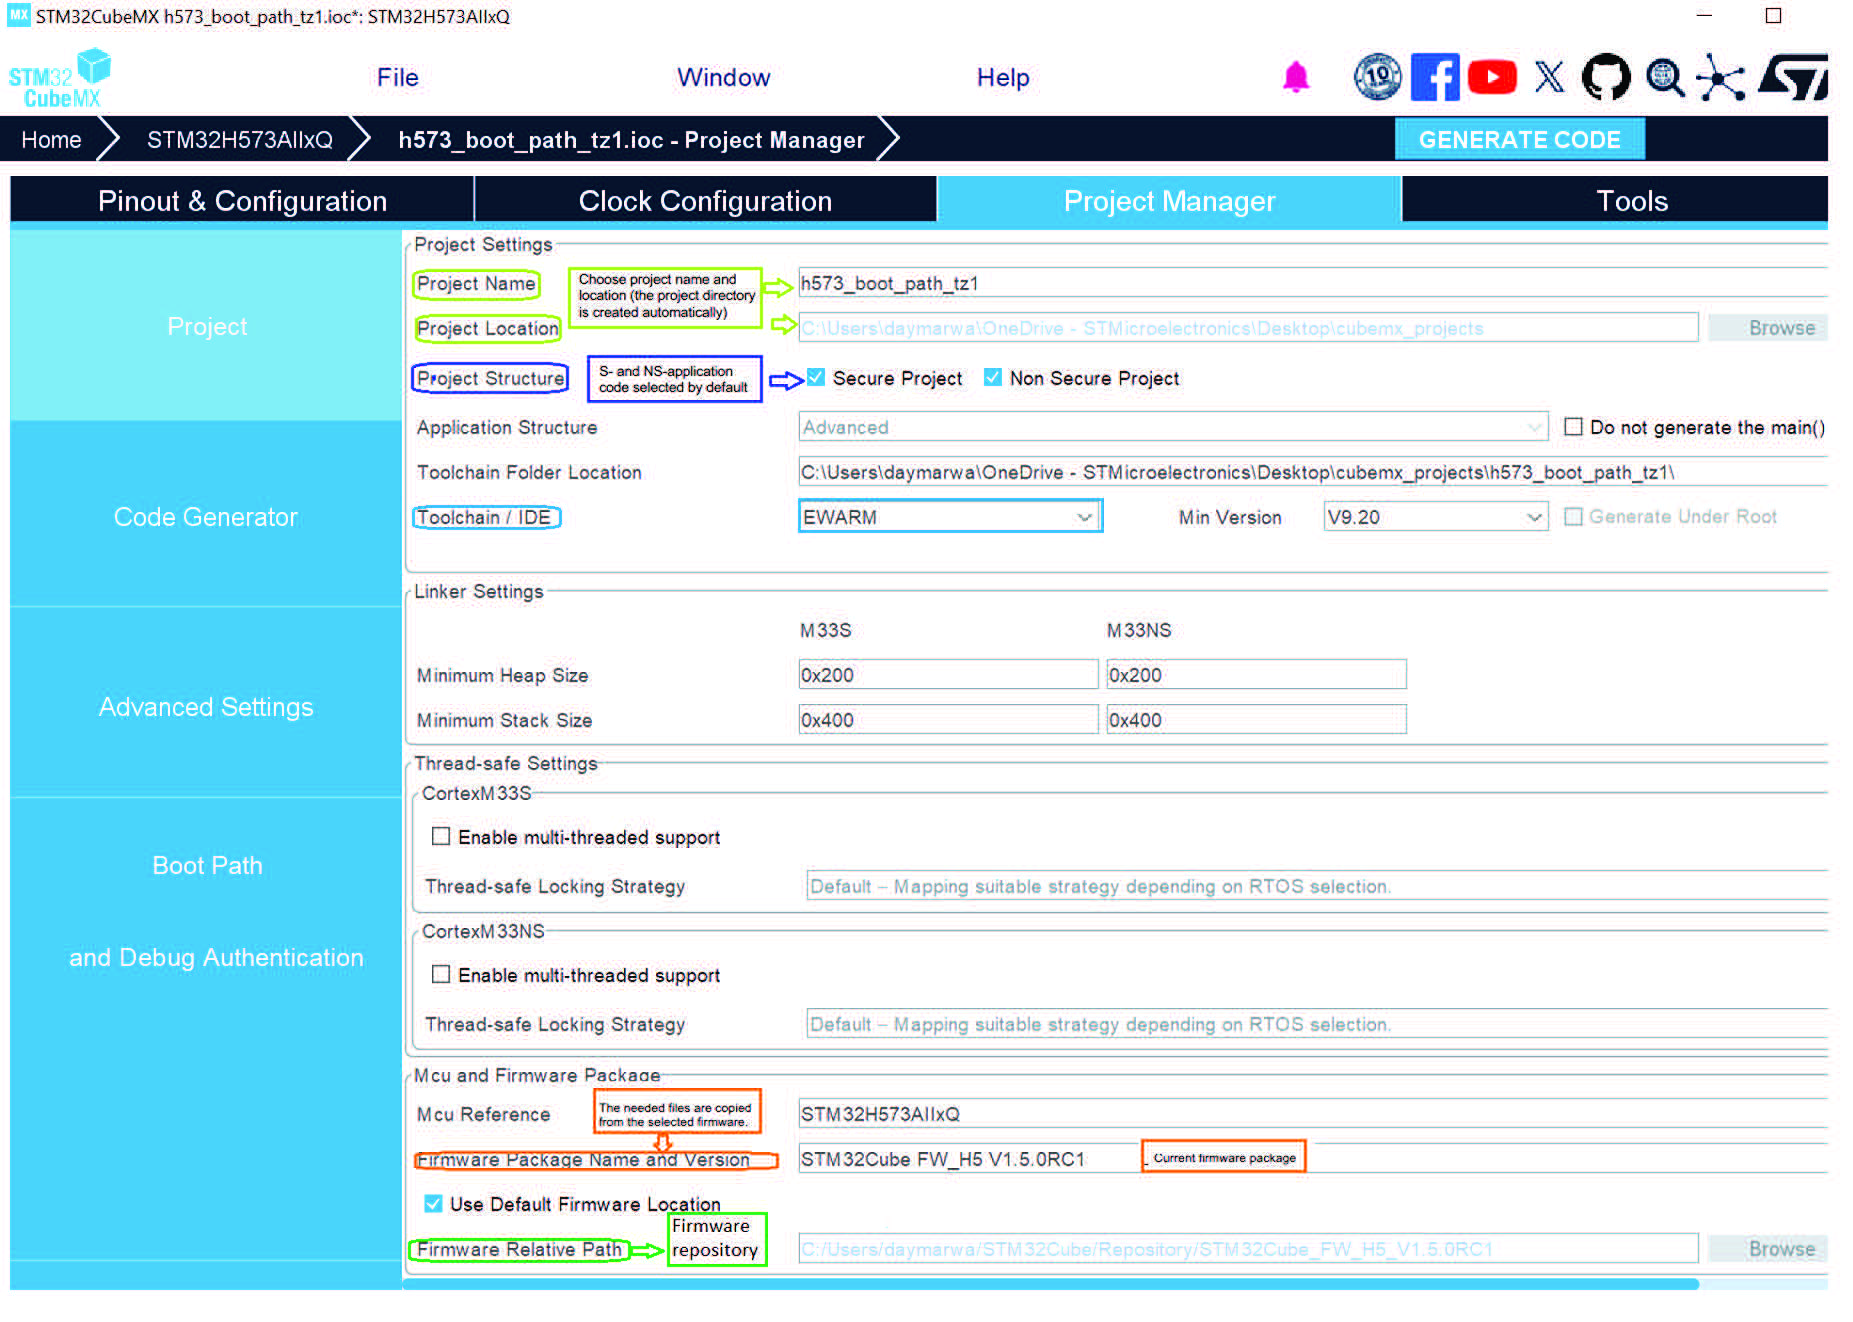Switch to the Tools tab
This screenshot has height=1322, width=1853.
click(1615, 200)
